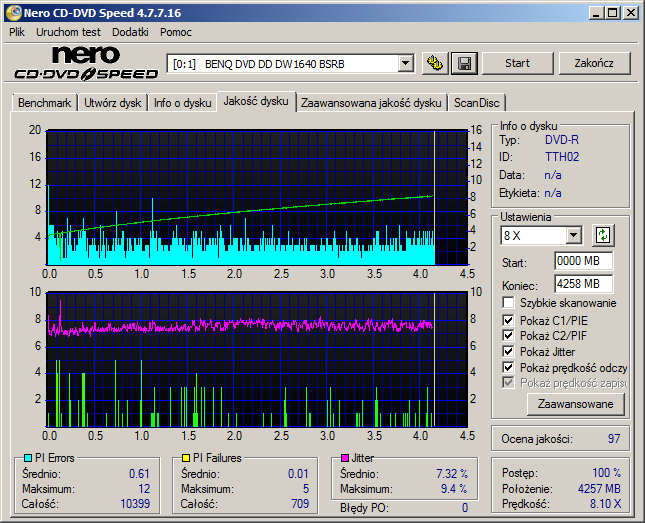Click the Koniec 4258 MB field

point(583,284)
